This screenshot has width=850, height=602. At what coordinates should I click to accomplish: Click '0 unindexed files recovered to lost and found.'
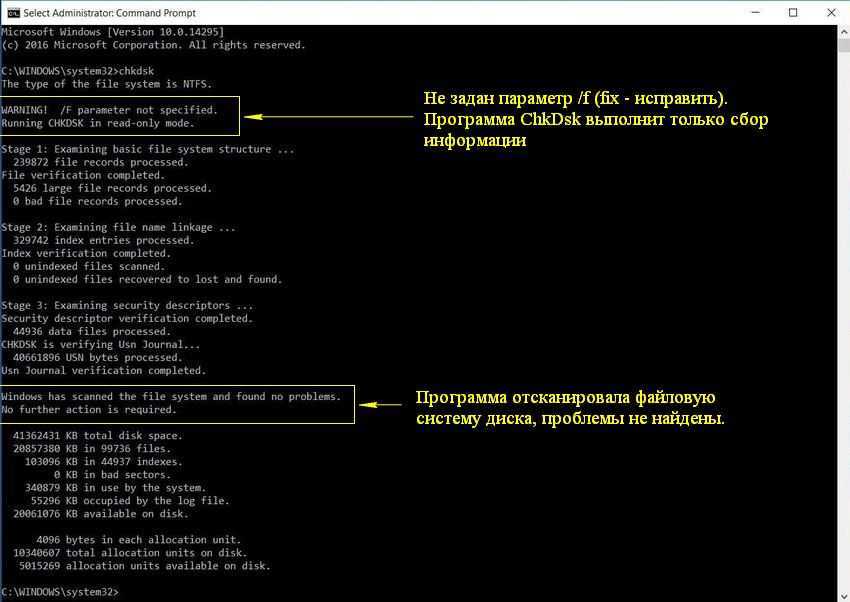[147, 279]
